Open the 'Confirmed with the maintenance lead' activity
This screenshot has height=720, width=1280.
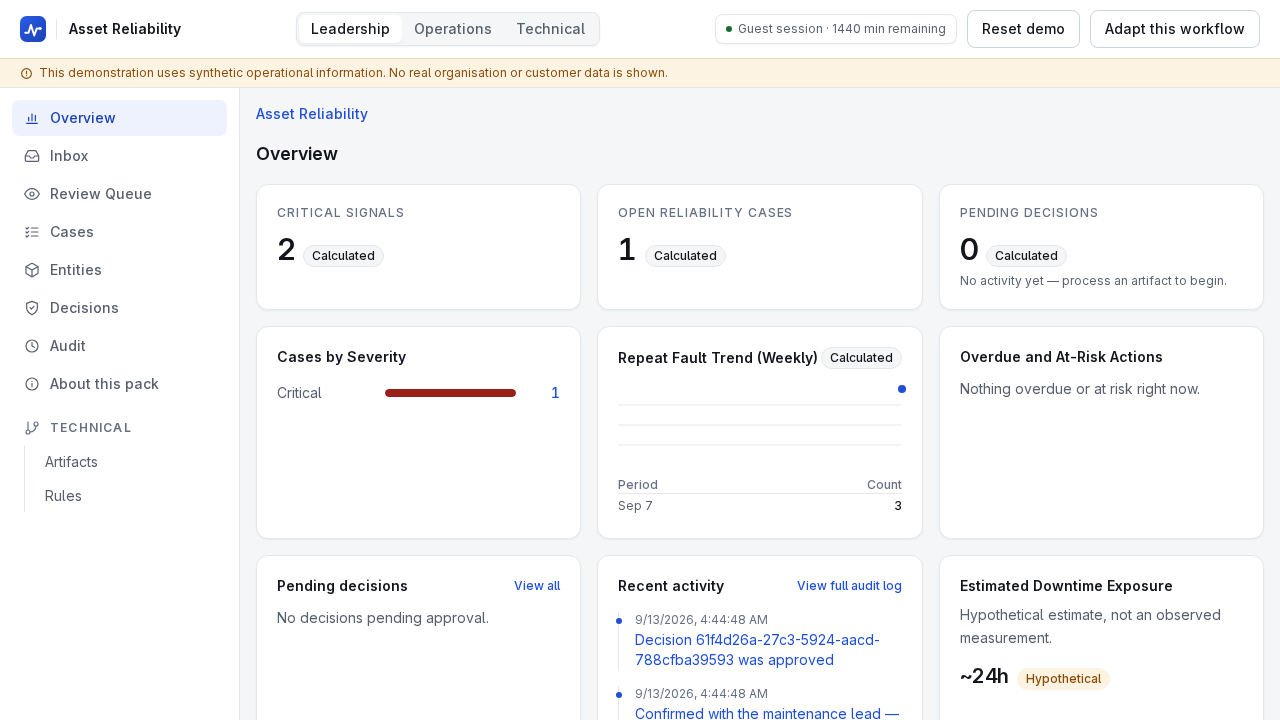[767, 713]
